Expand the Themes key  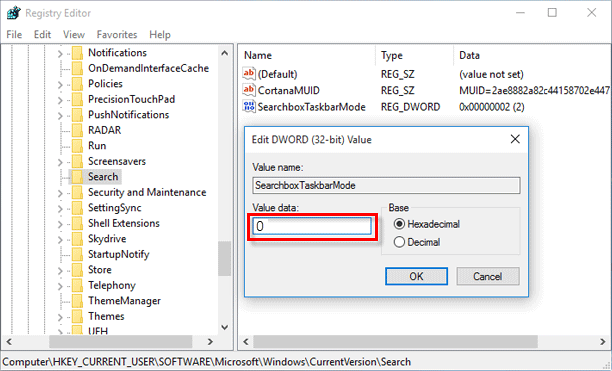[60, 317]
